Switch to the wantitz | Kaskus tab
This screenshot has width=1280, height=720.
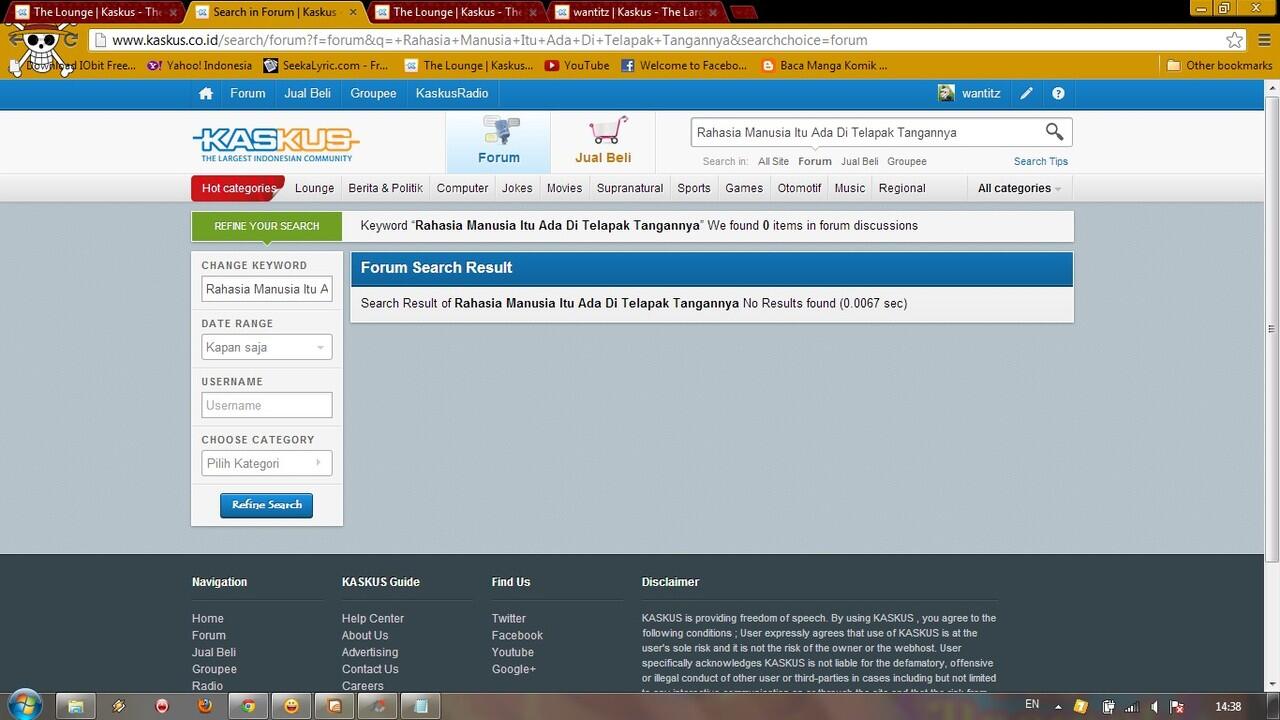pyautogui.click(x=636, y=12)
